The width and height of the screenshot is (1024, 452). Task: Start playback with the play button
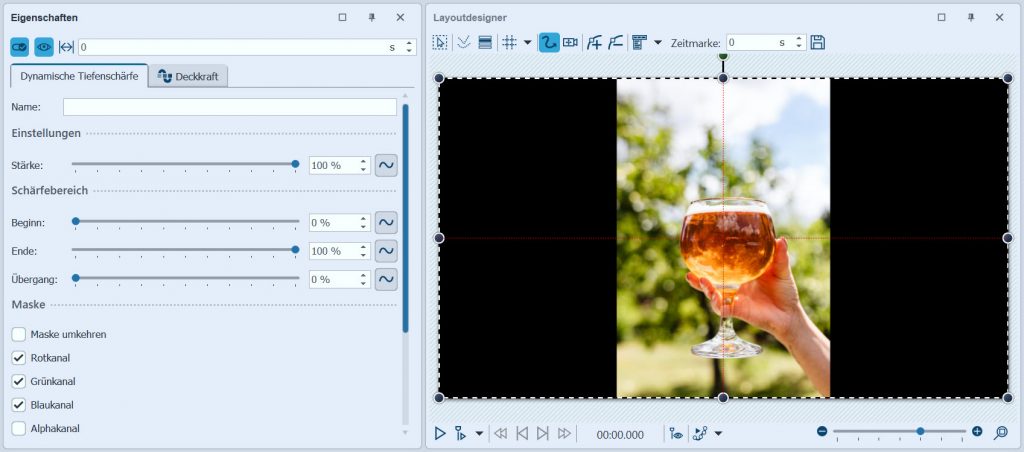click(x=440, y=433)
